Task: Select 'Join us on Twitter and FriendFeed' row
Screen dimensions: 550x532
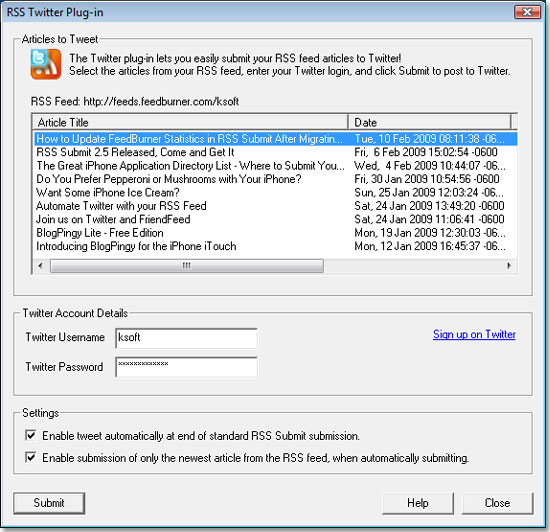Action: click(x=275, y=220)
